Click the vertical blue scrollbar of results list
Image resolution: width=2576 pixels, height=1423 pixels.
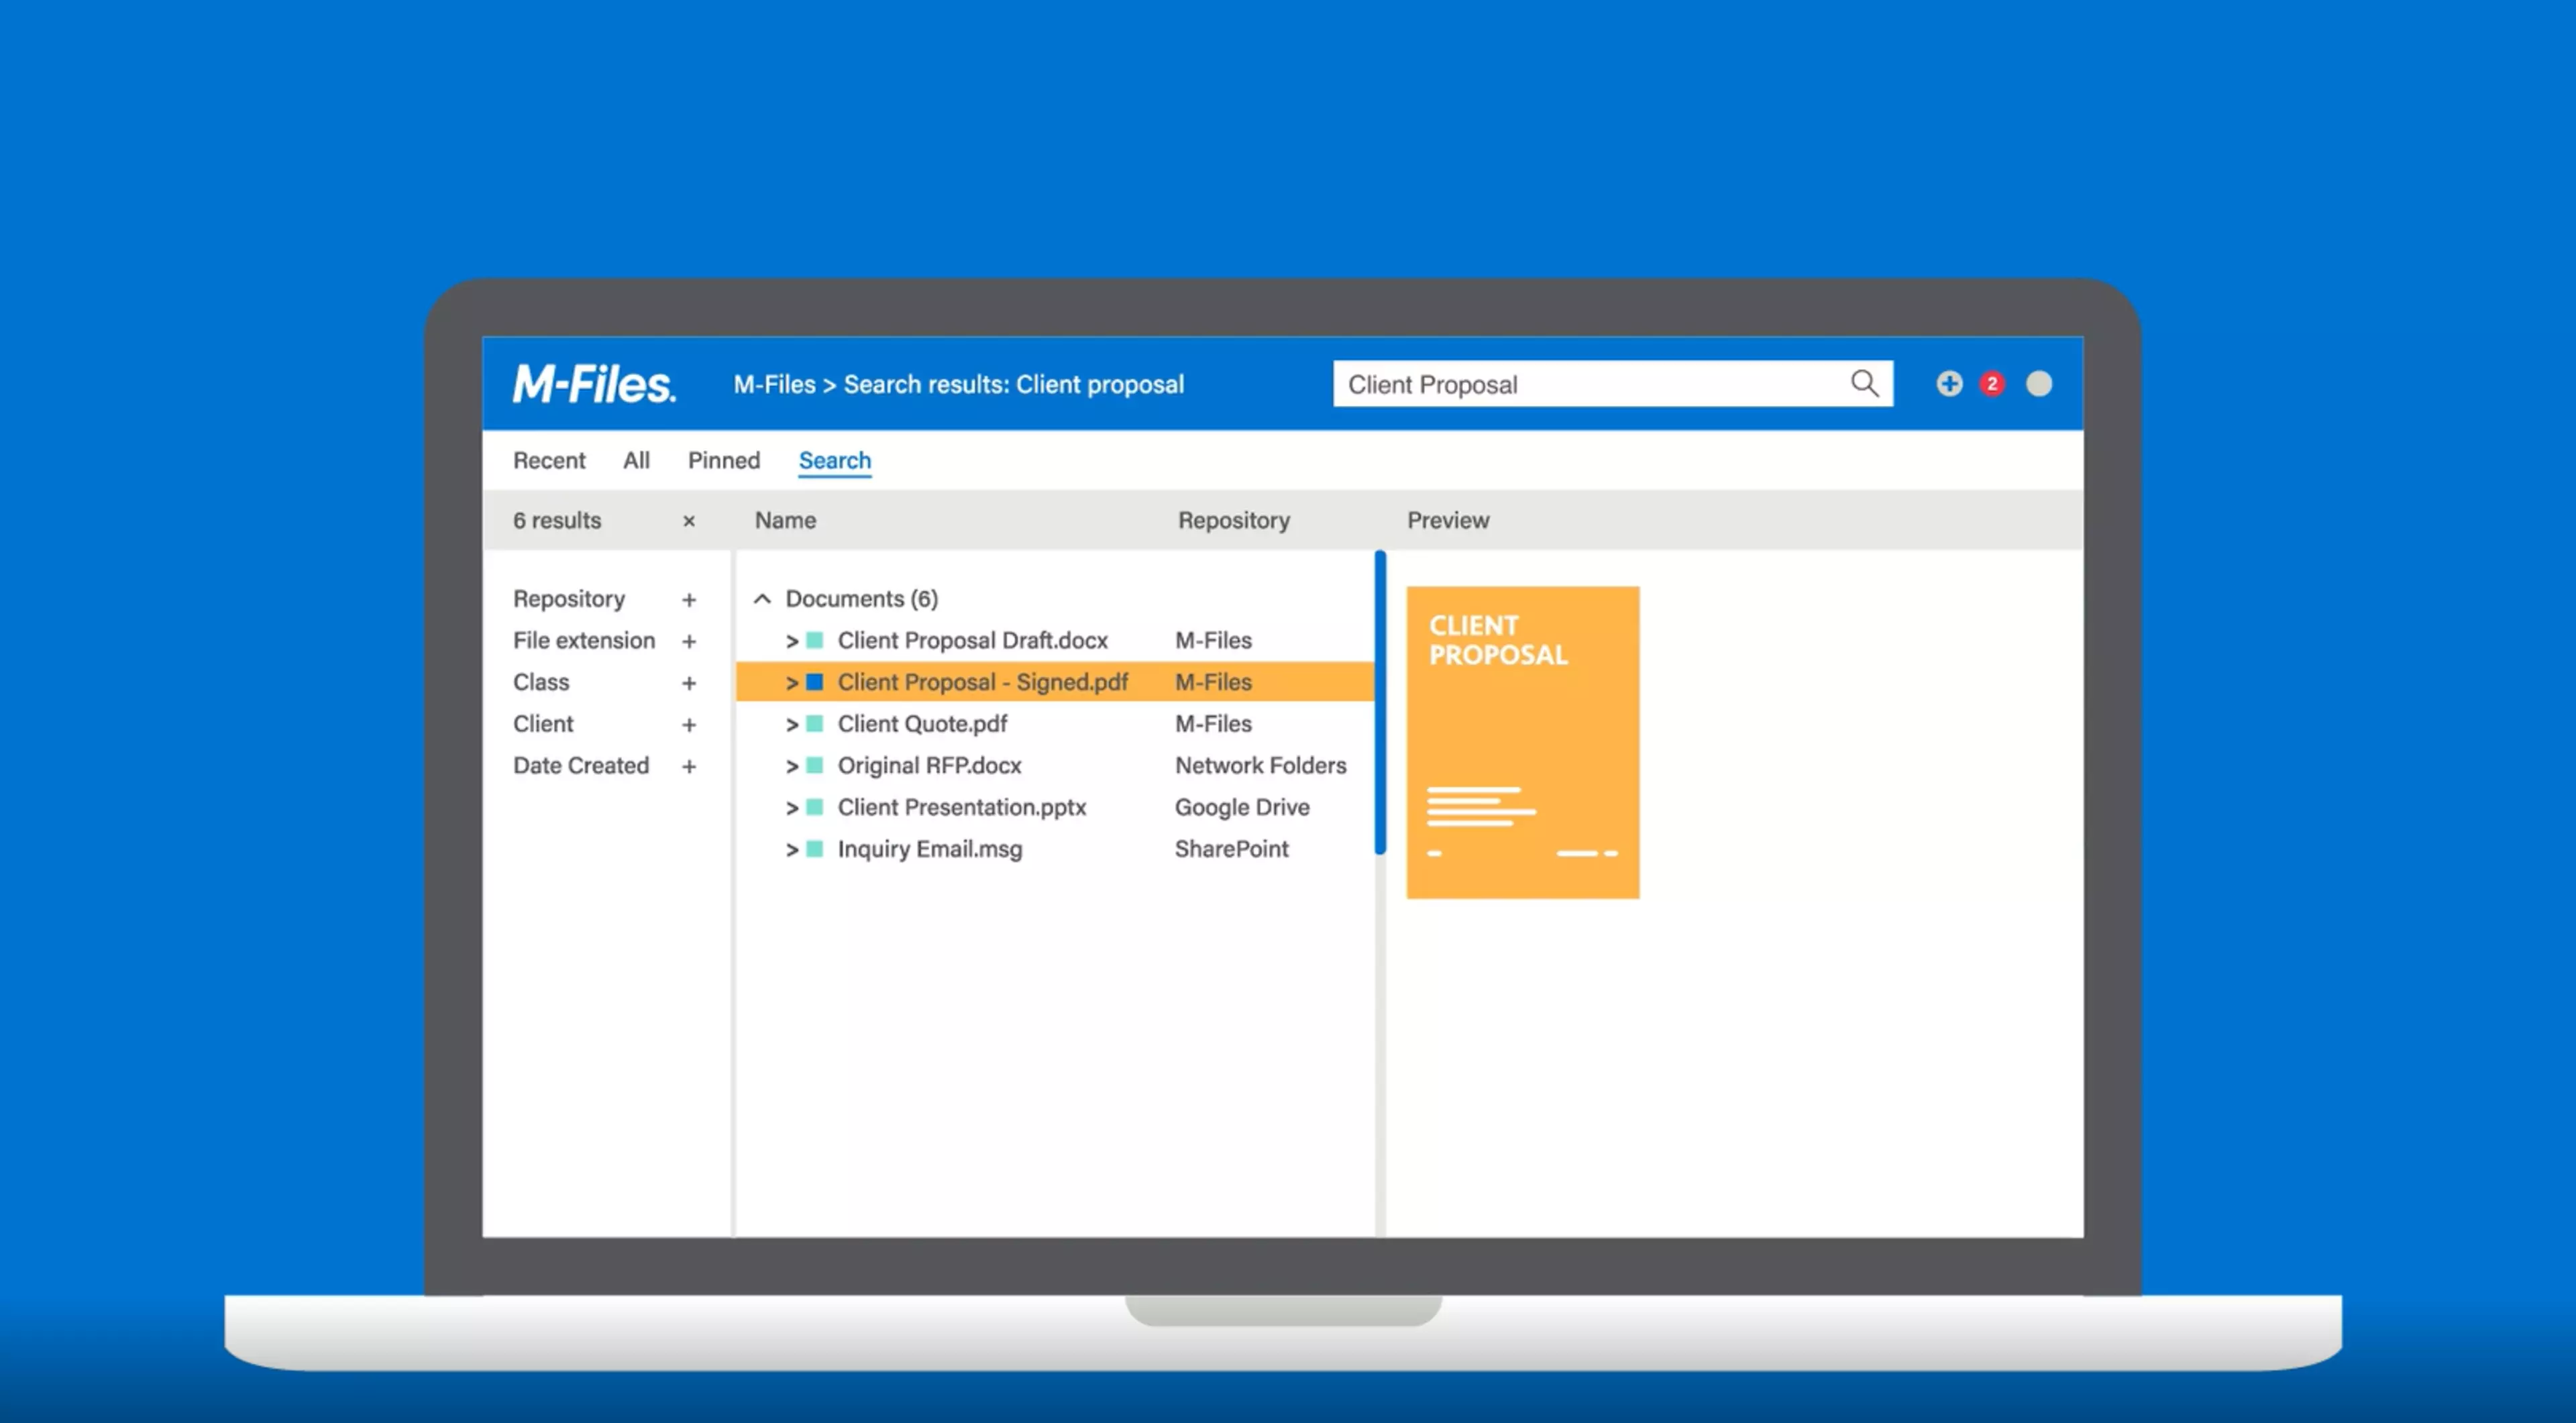pos(1380,702)
